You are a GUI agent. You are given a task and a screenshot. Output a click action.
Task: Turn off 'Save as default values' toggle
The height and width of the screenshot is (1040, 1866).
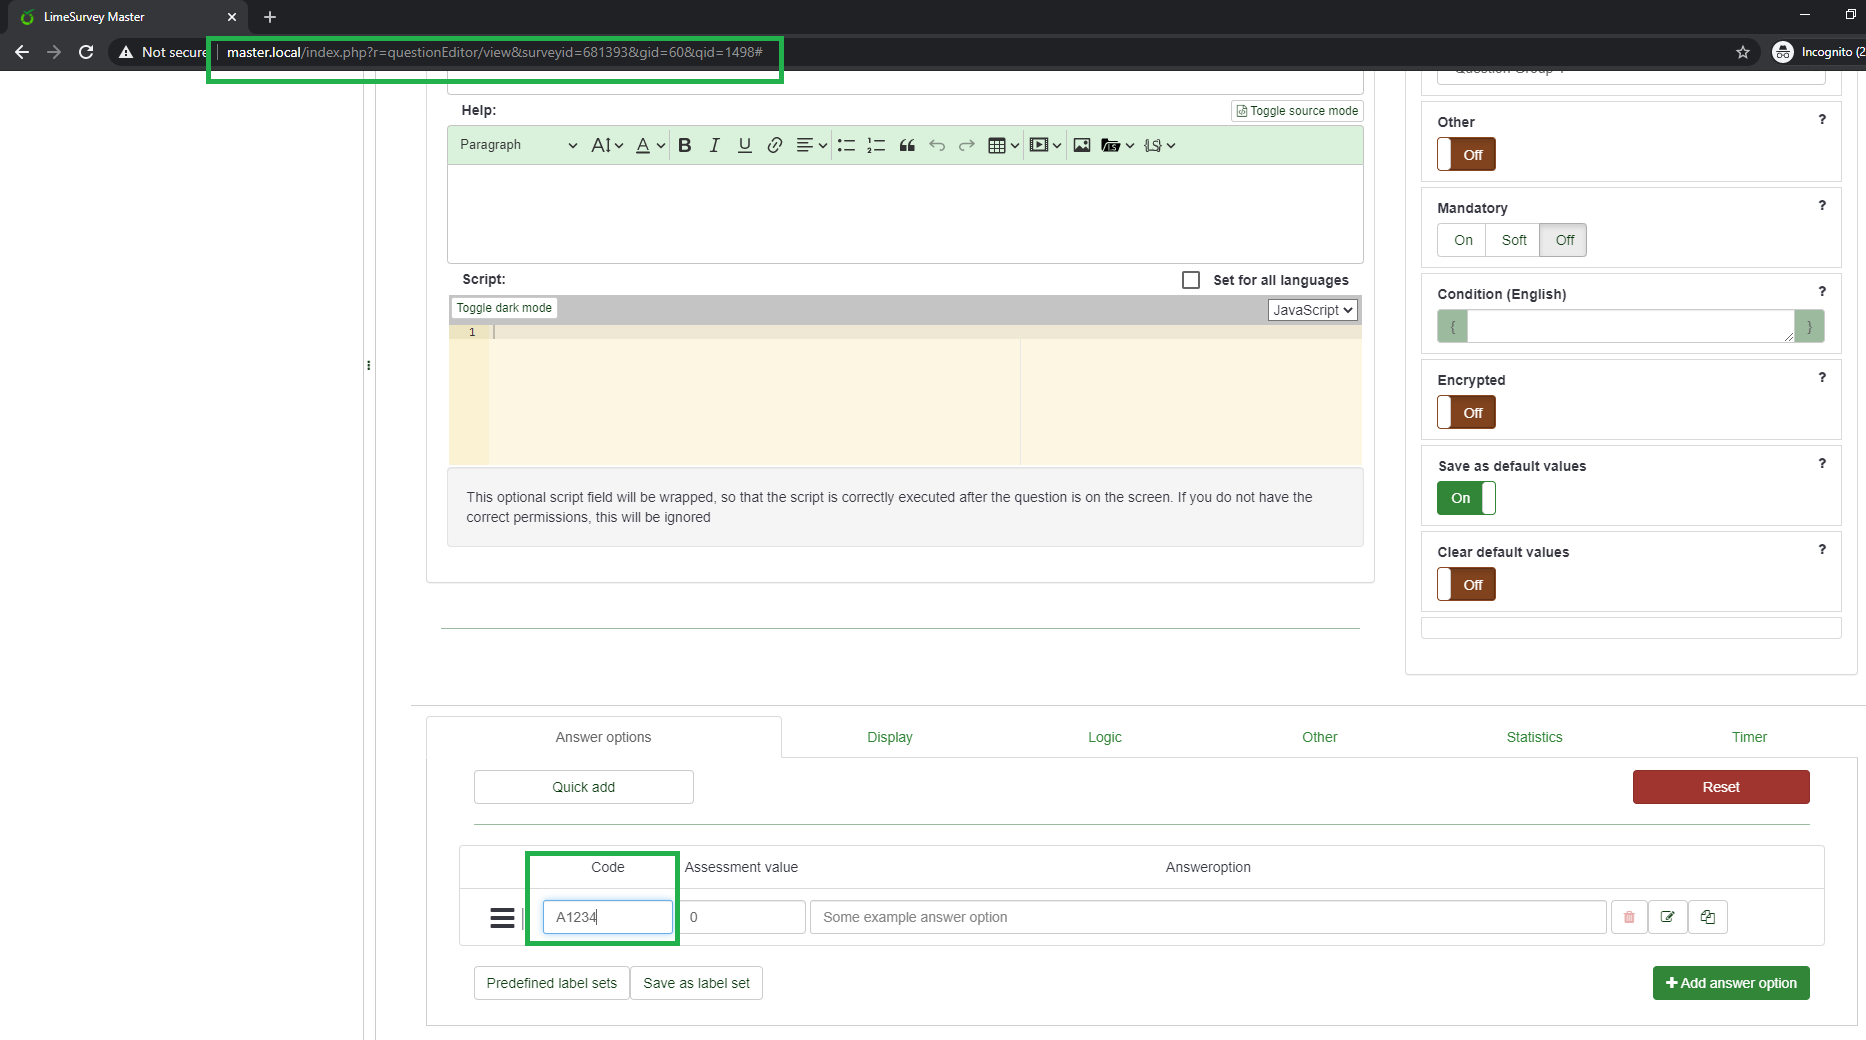[x=1466, y=498]
